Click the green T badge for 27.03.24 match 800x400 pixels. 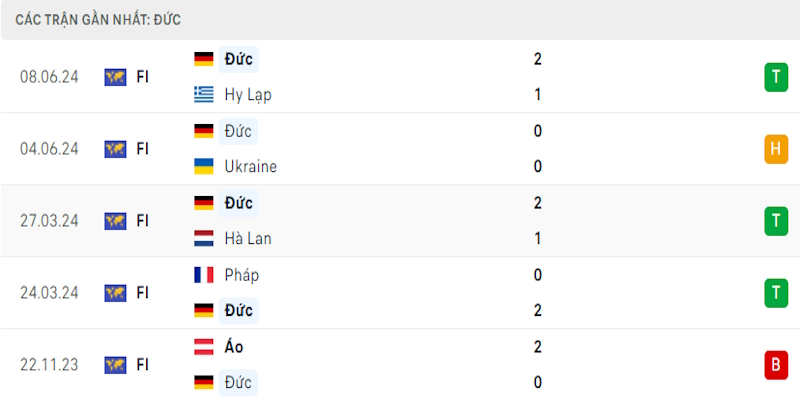(776, 221)
